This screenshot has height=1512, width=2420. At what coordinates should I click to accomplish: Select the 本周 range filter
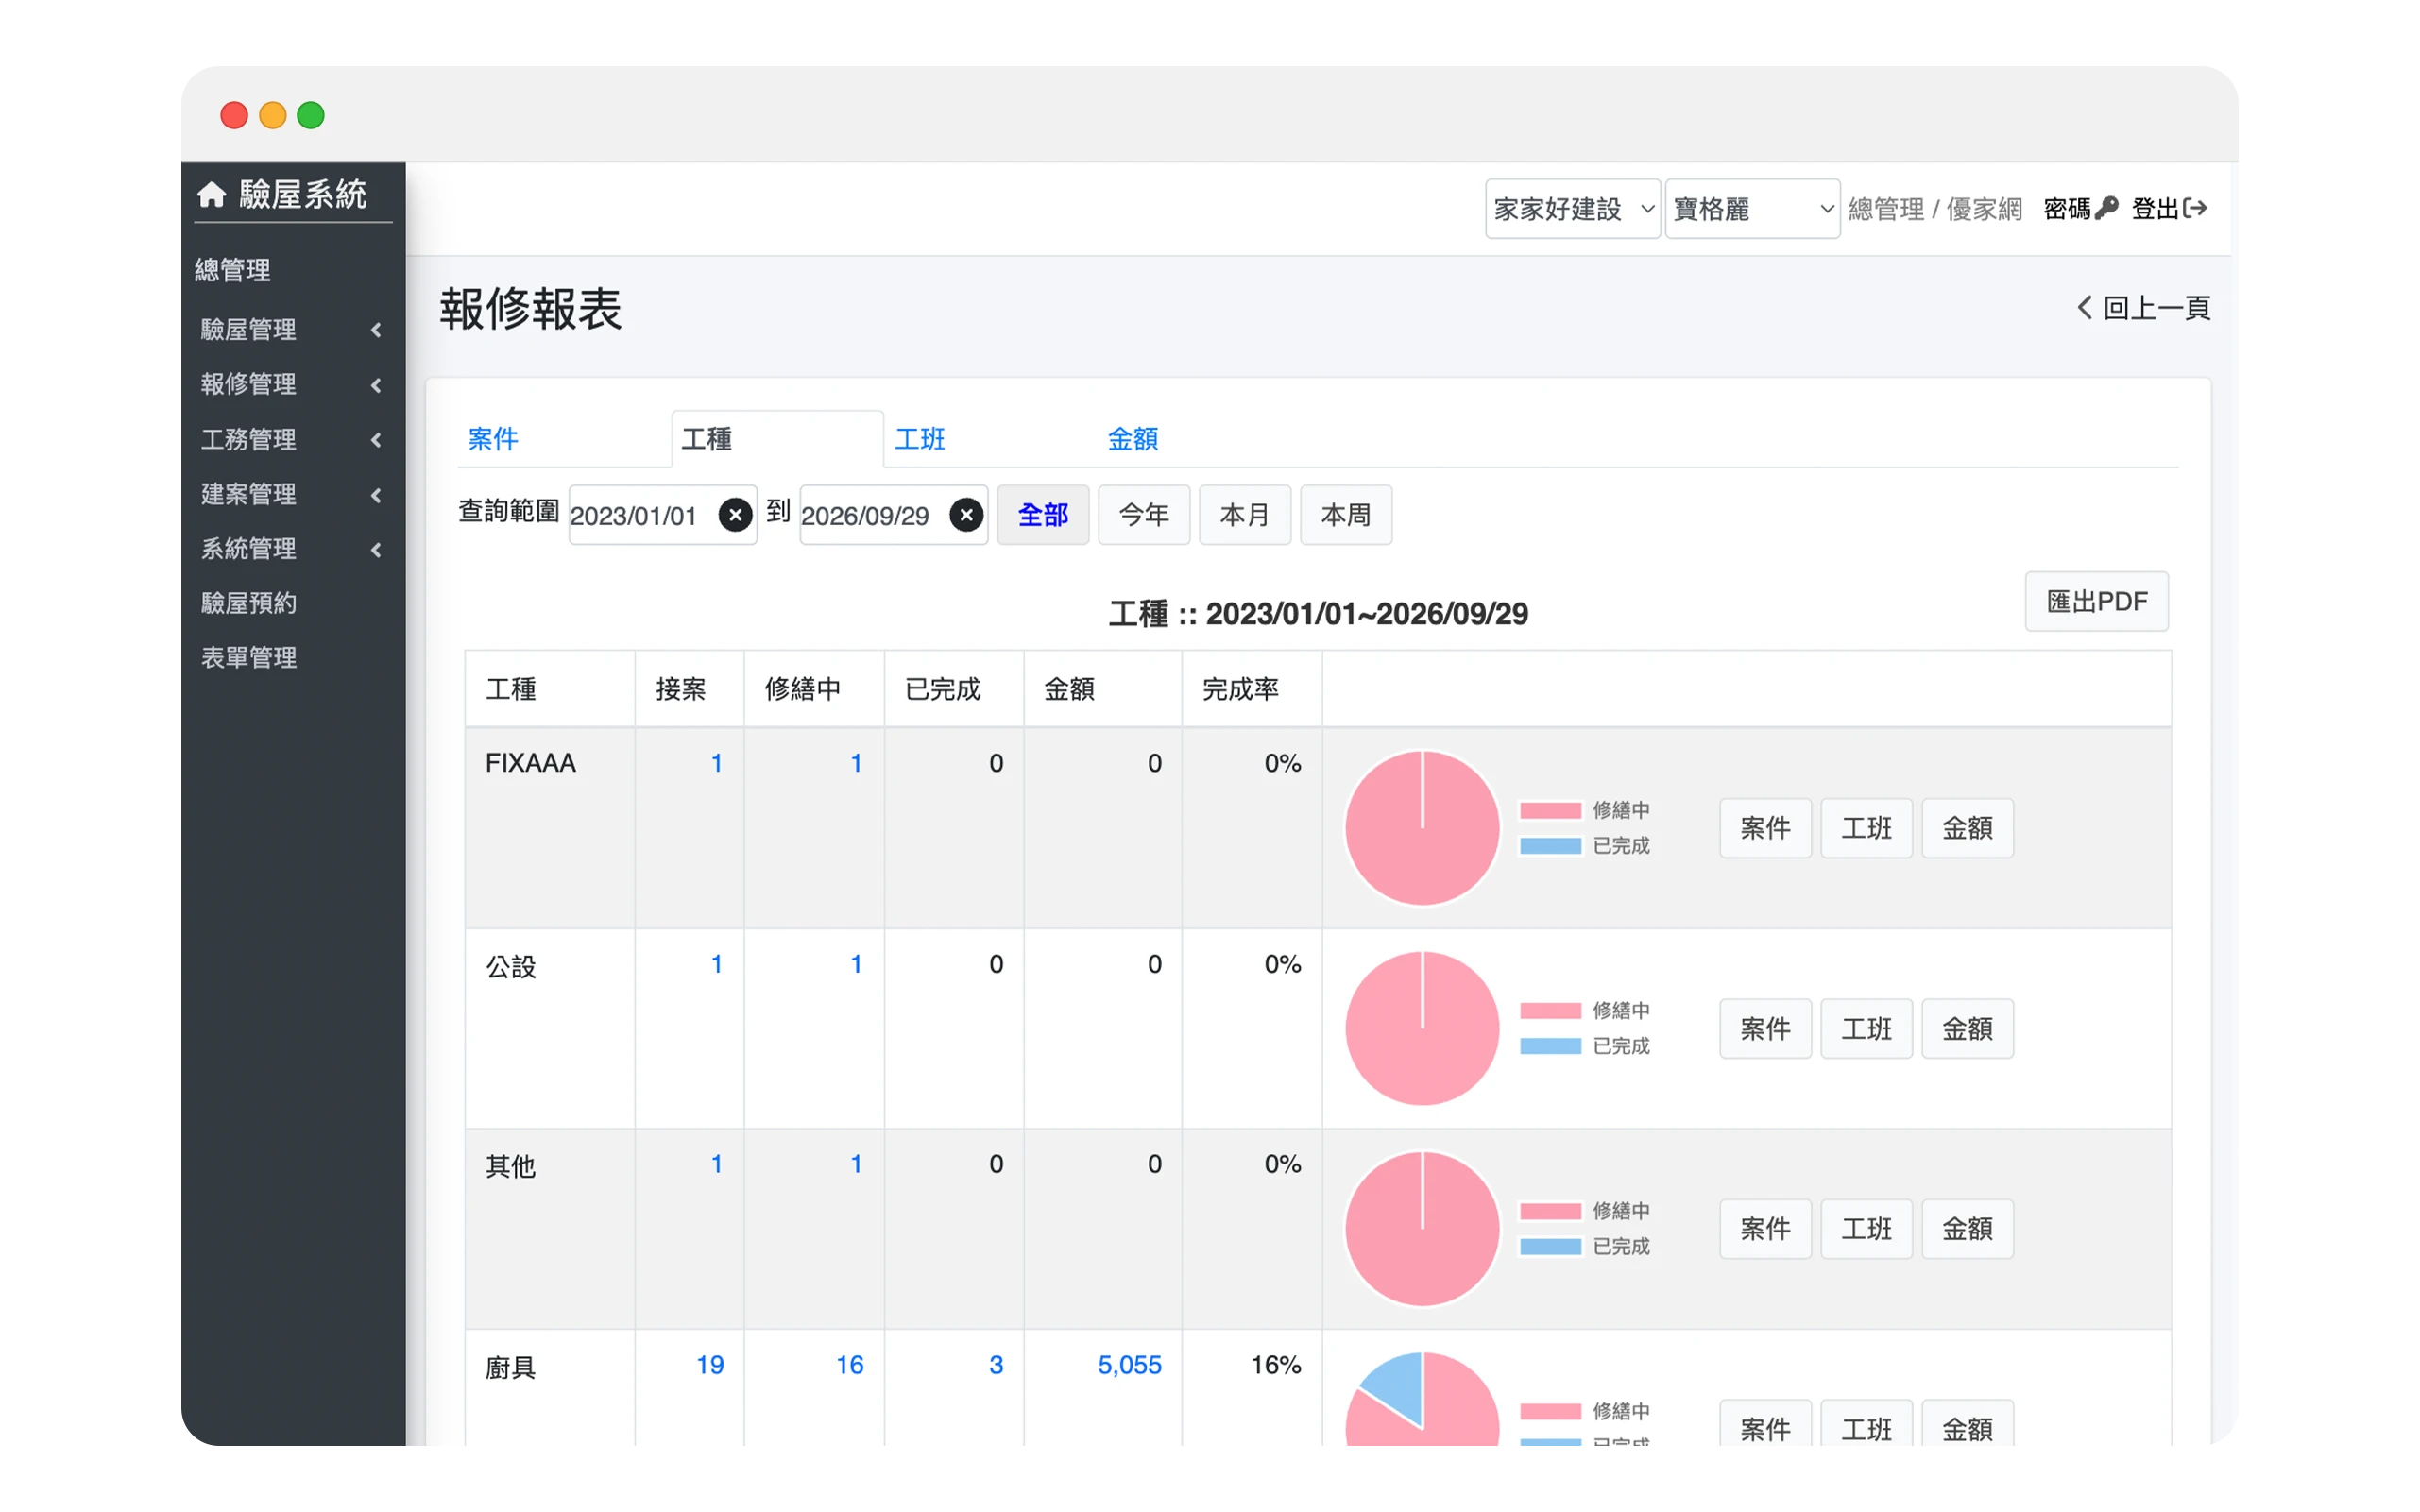[x=1346, y=515]
